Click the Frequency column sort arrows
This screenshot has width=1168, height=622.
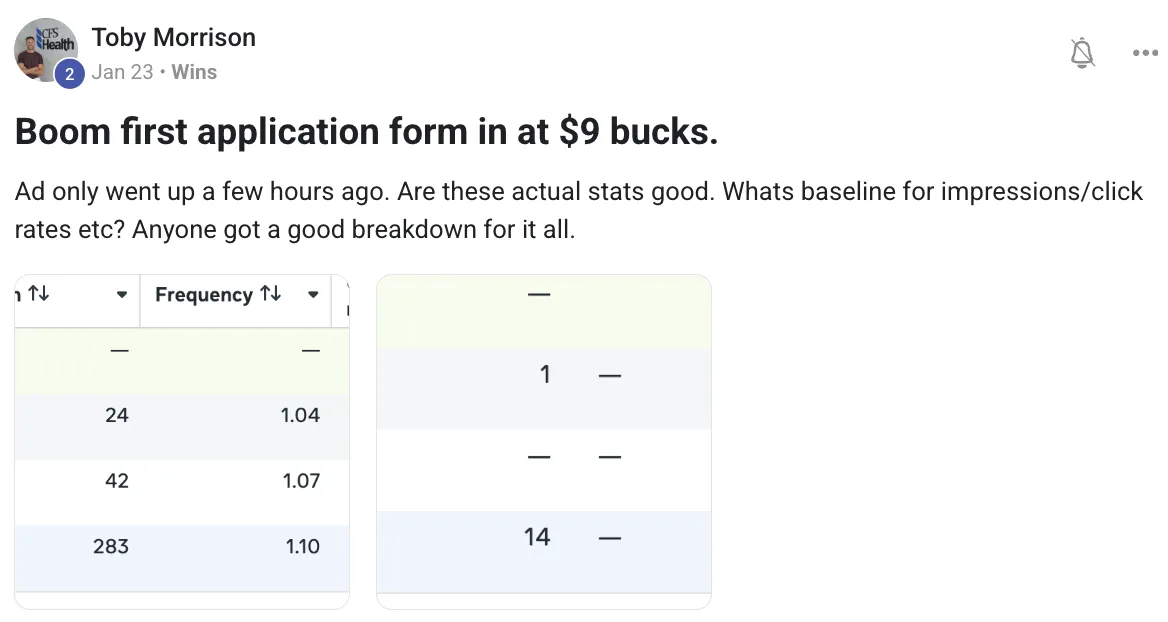(270, 295)
